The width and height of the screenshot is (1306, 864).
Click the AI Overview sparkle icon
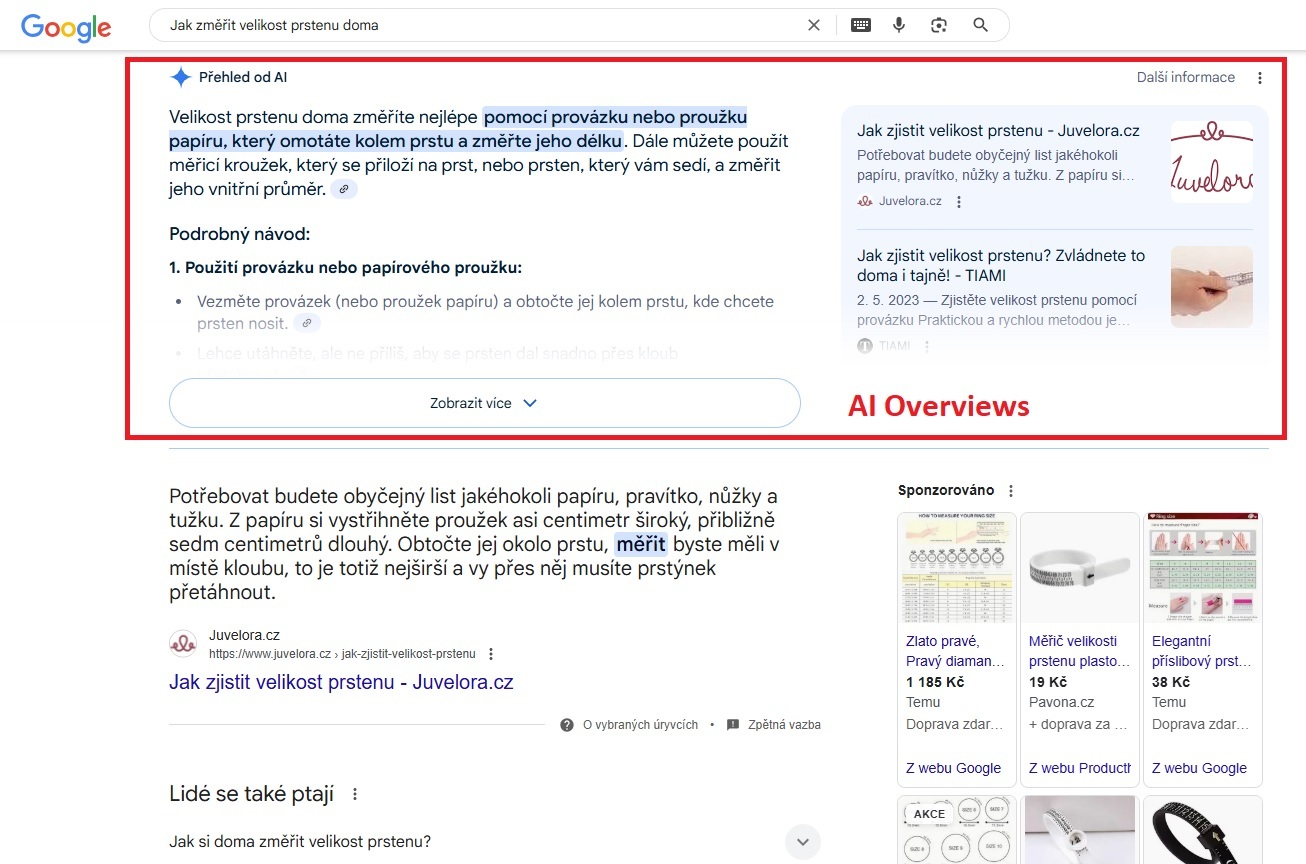click(x=180, y=77)
